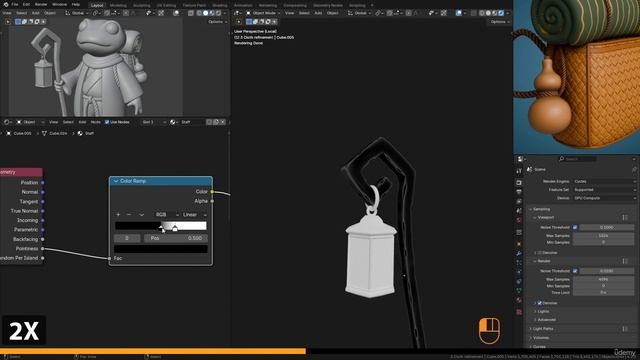The image size is (640, 360).
Task: Open the Physics properties tab
Action: coord(519,272)
